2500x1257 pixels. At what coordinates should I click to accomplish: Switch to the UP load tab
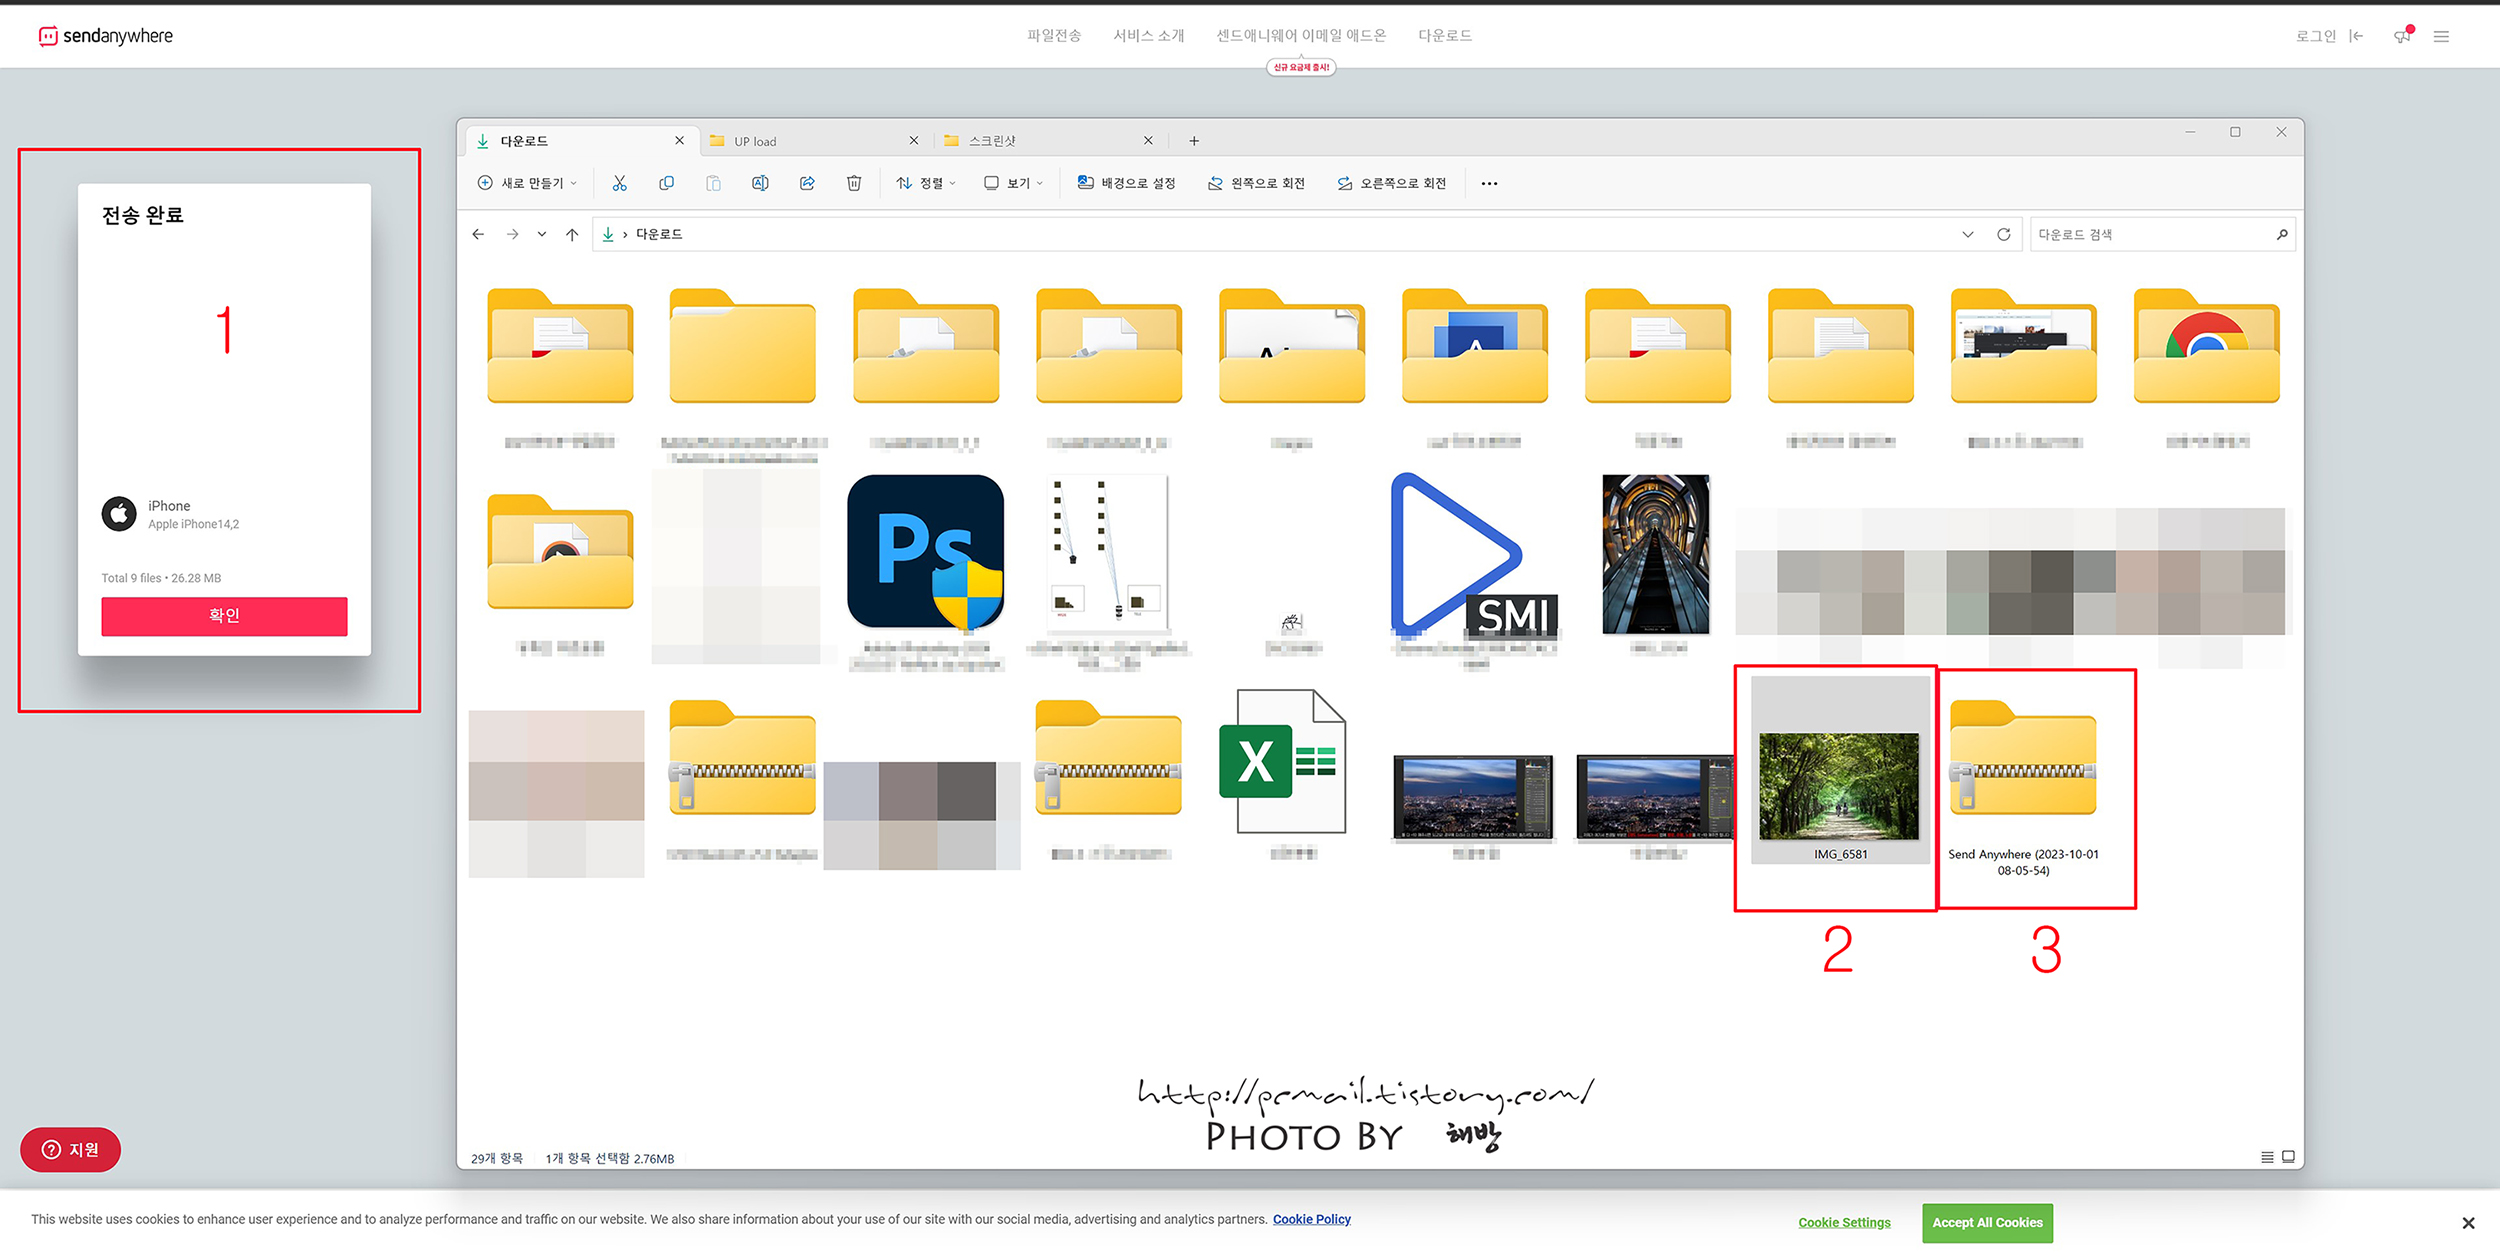800,141
